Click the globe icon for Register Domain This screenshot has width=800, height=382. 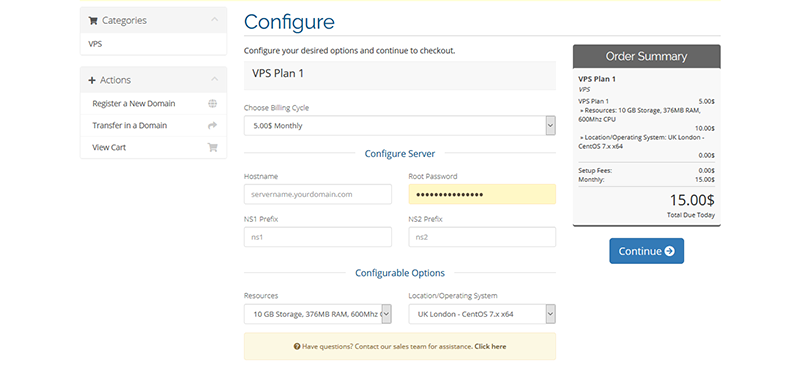213,104
